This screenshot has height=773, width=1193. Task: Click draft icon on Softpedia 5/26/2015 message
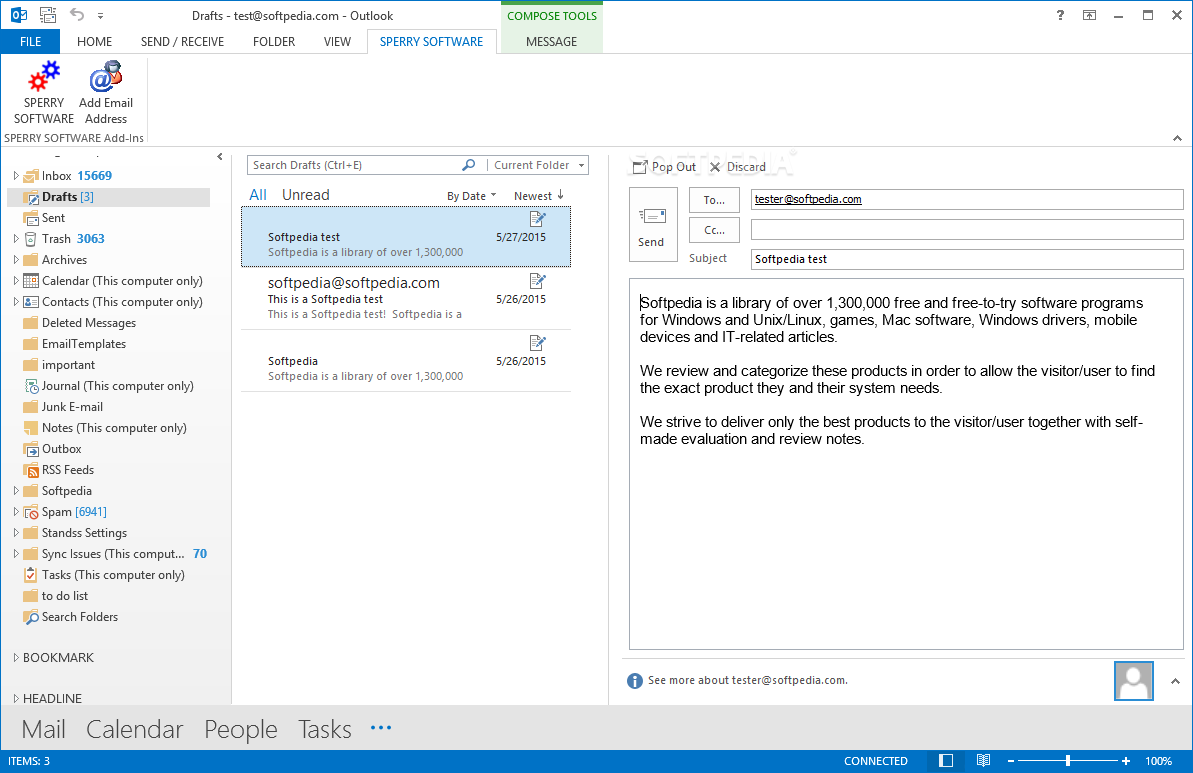tap(538, 343)
